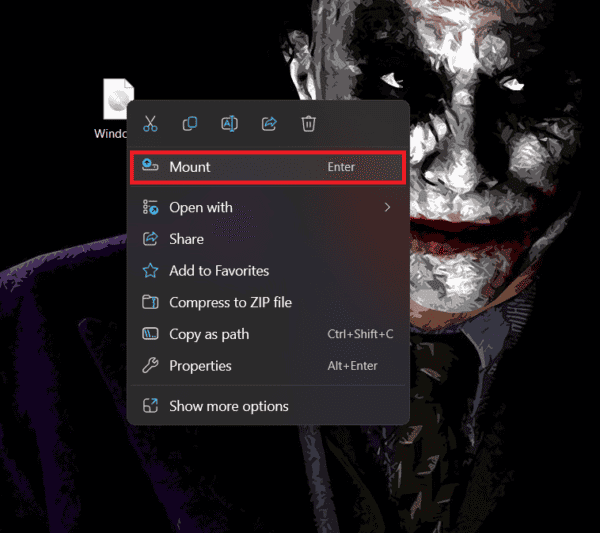Expand the Open with submenu arrow

[x=387, y=207]
